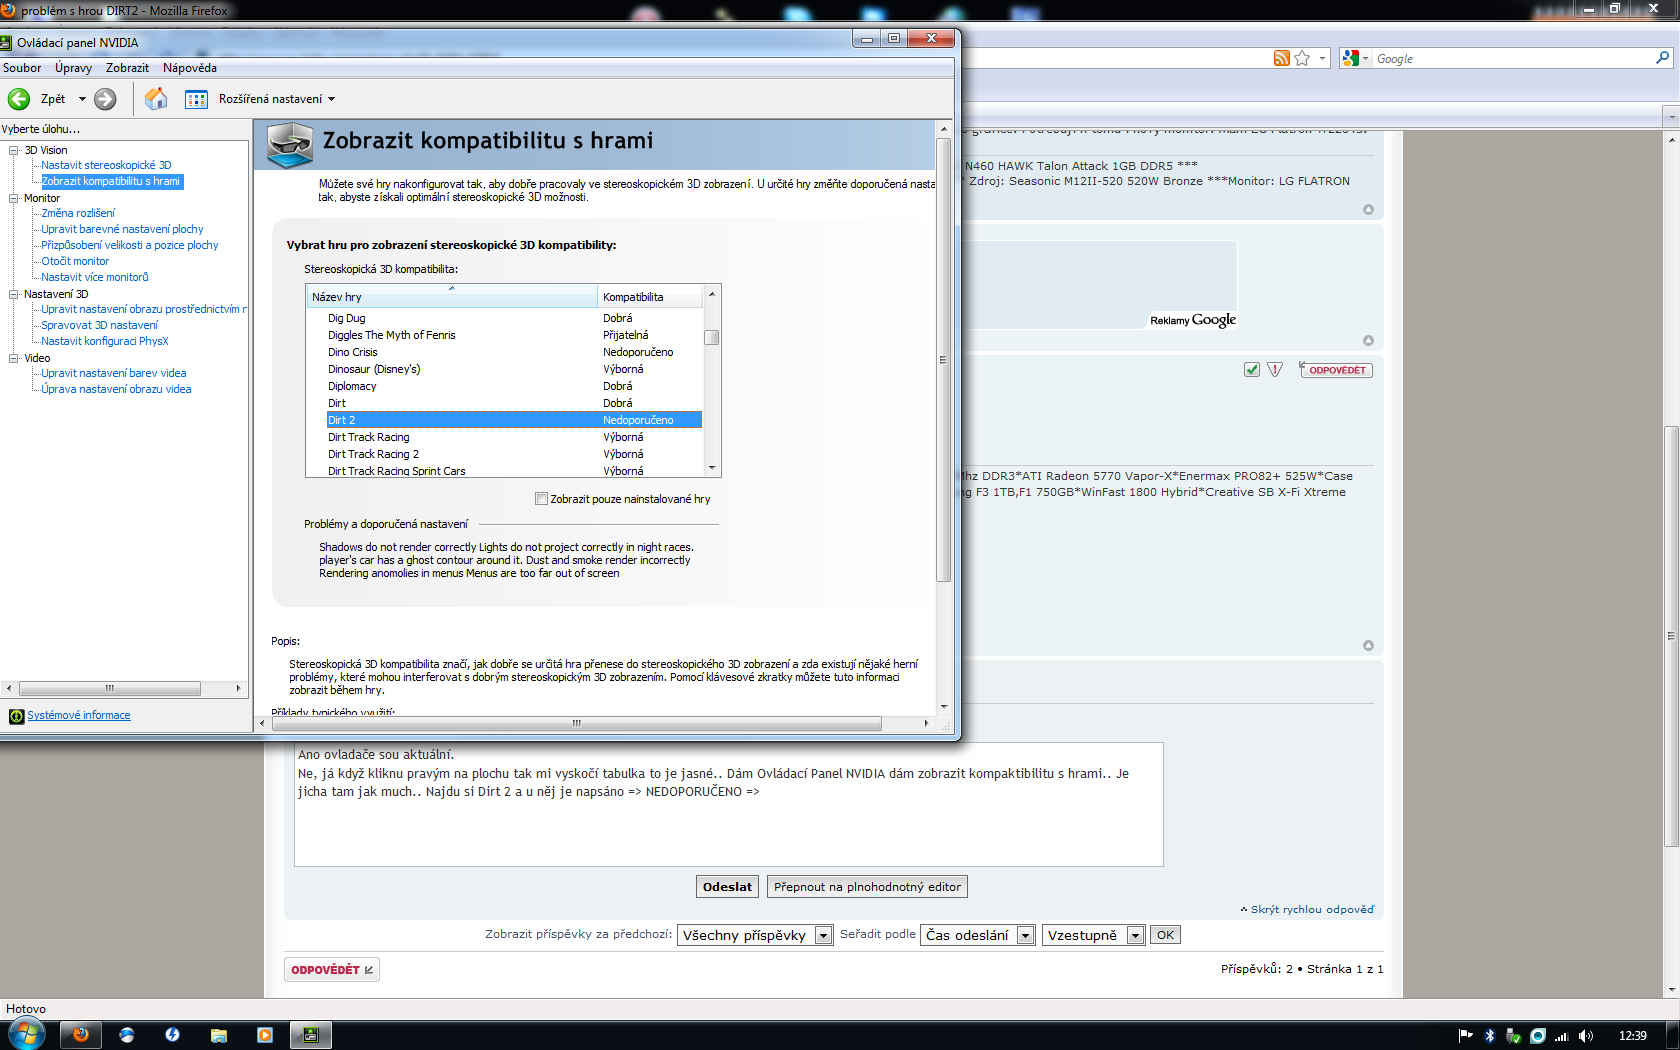Open the Soubor menu
Screen dimensions: 1680x1050
[x=22, y=68]
